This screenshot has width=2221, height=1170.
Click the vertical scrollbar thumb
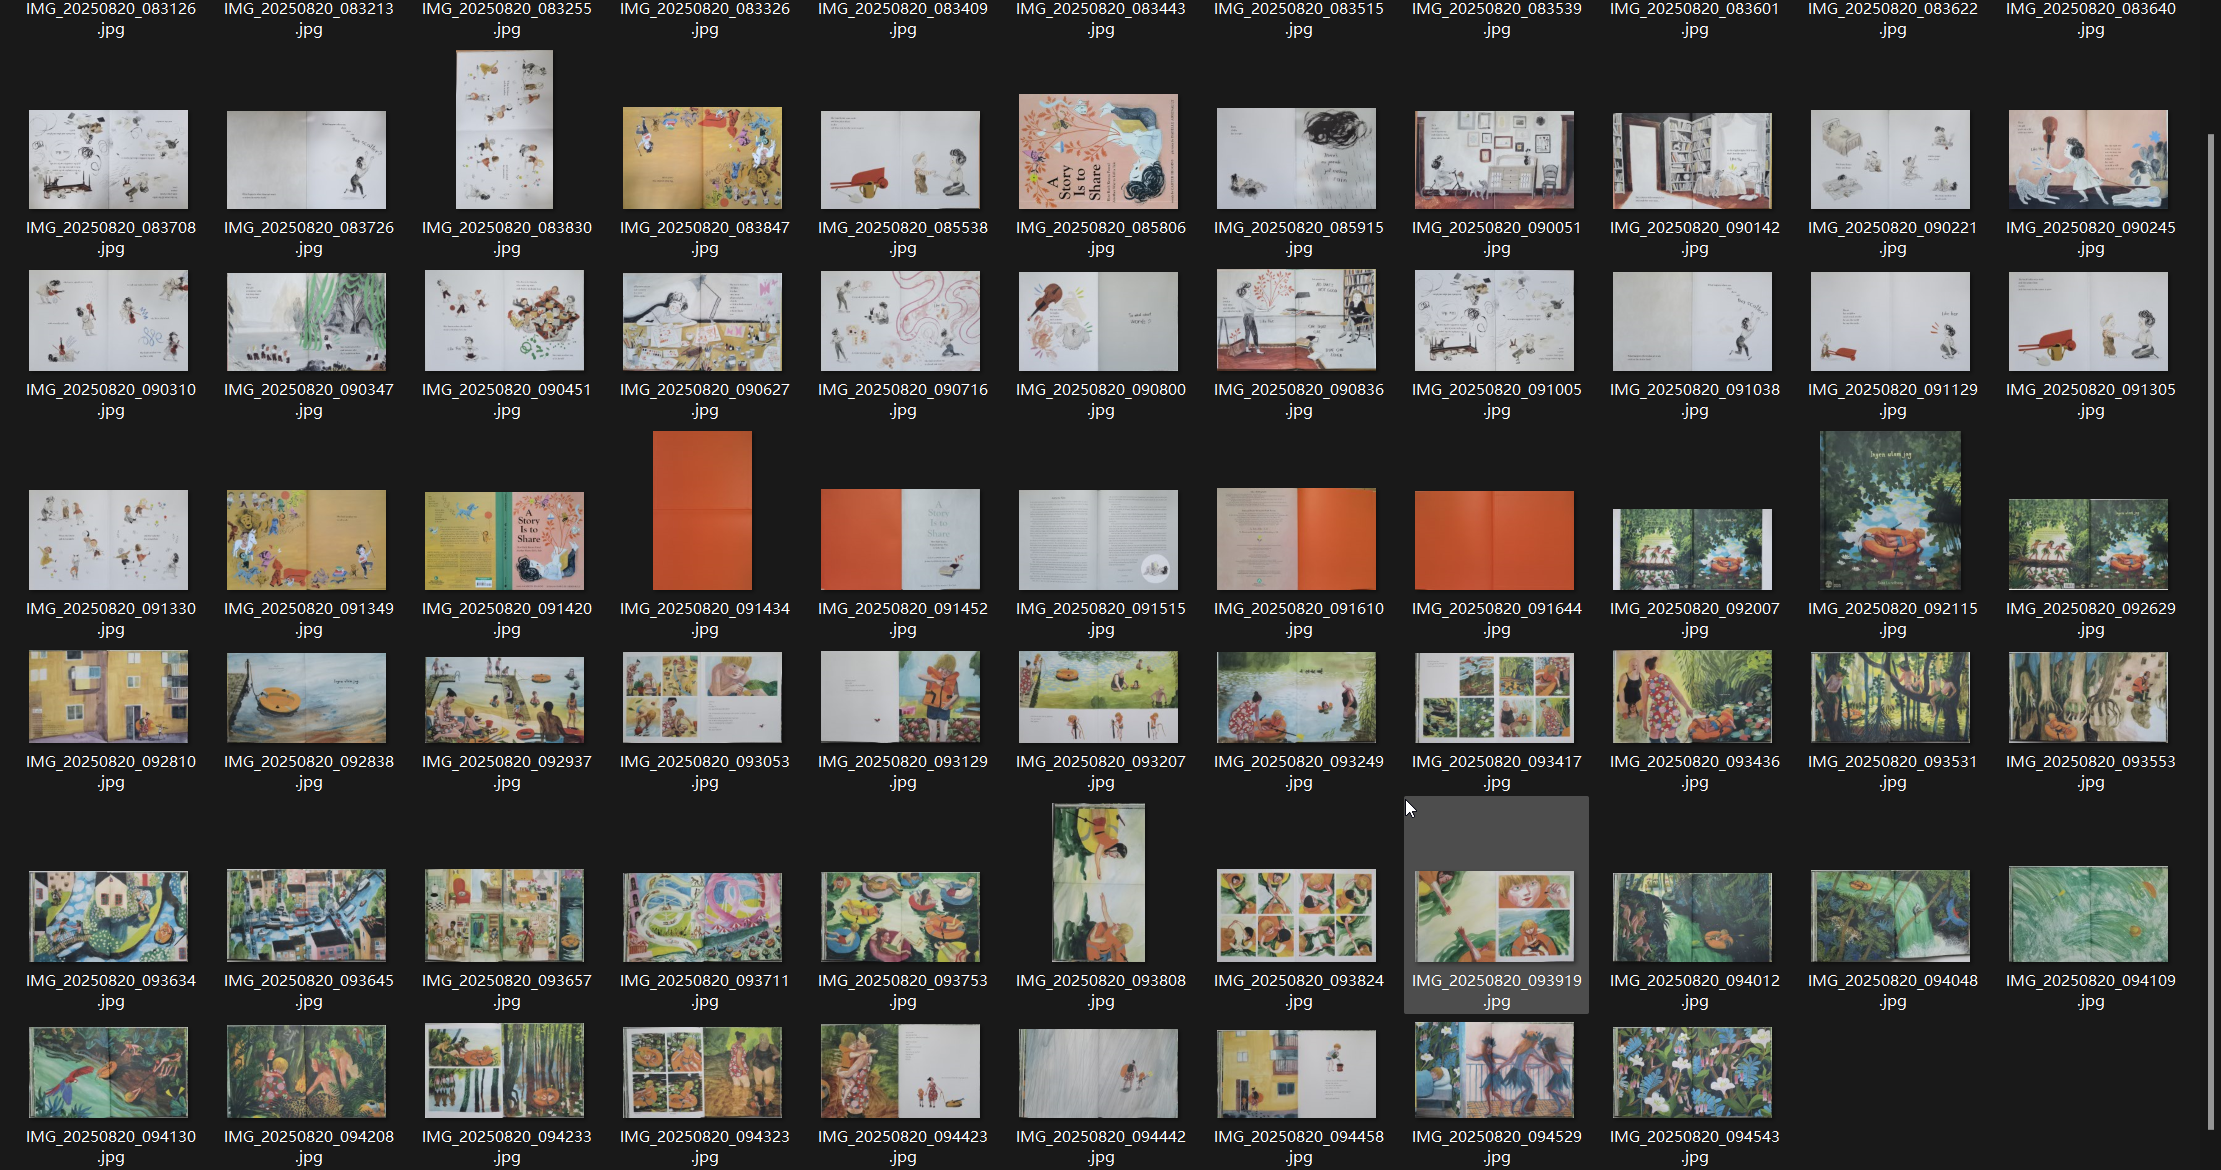pyautogui.click(x=2211, y=632)
